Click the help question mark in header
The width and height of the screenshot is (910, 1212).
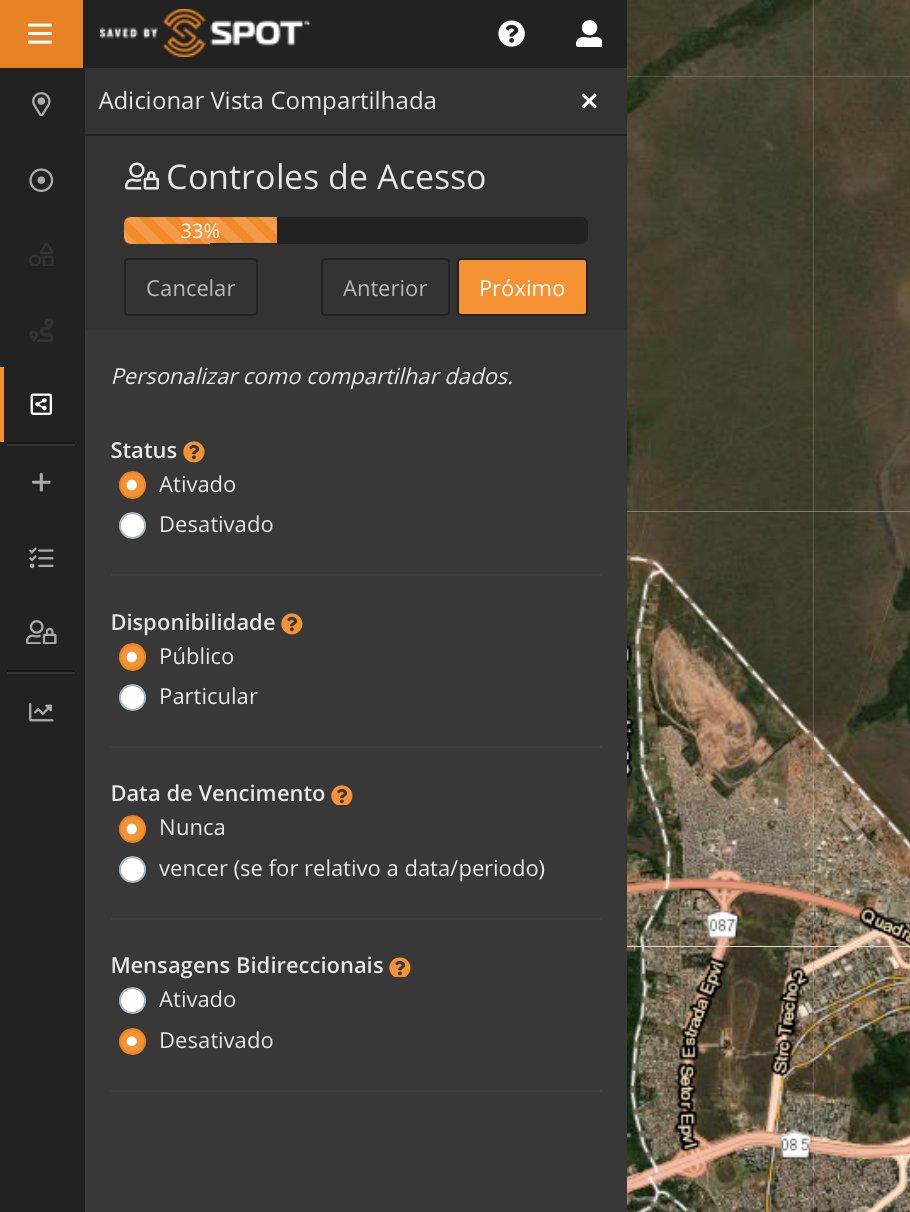point(512,34)
